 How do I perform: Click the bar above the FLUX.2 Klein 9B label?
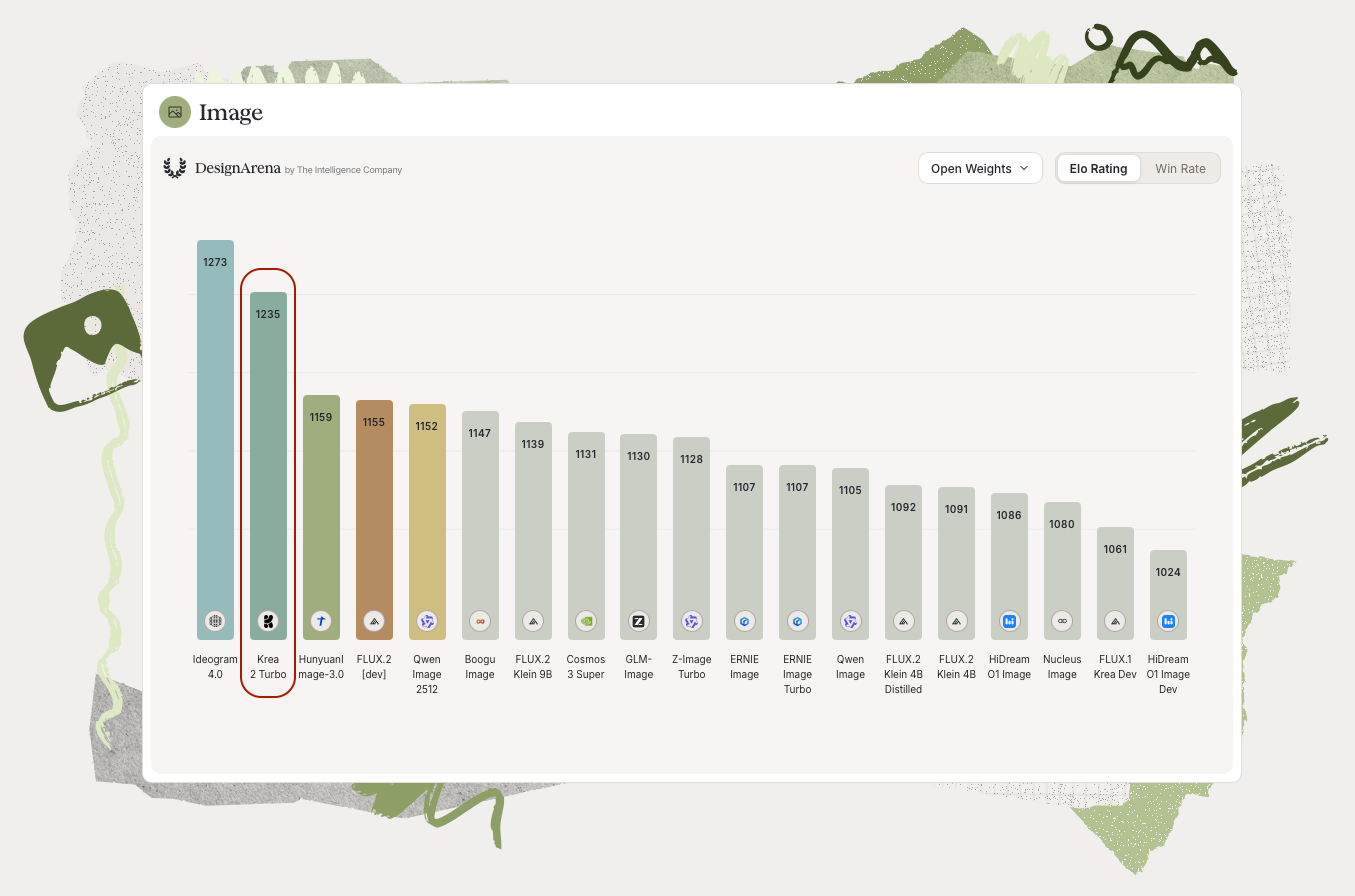(x=533, y=531)
